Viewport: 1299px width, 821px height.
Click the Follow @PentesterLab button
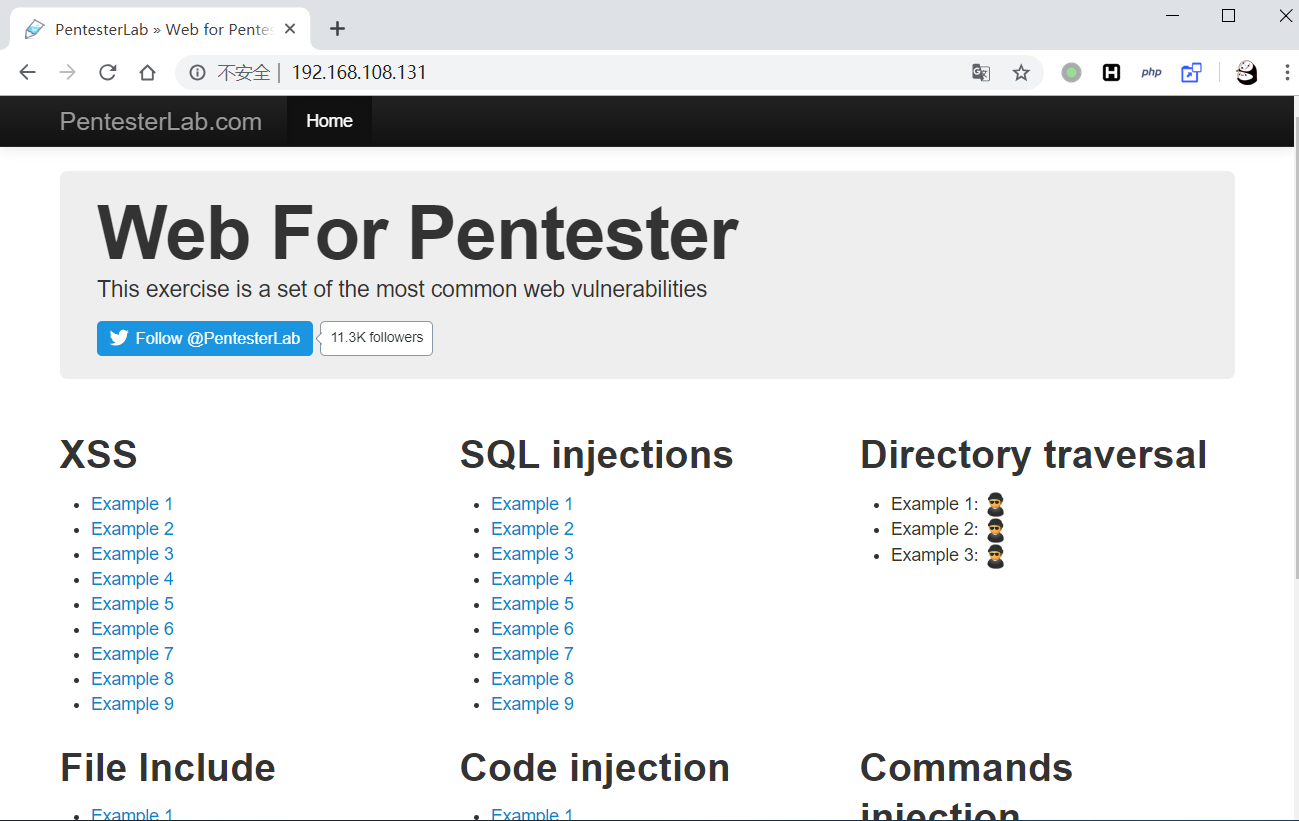pyautogui.click(x=205, y=338)
